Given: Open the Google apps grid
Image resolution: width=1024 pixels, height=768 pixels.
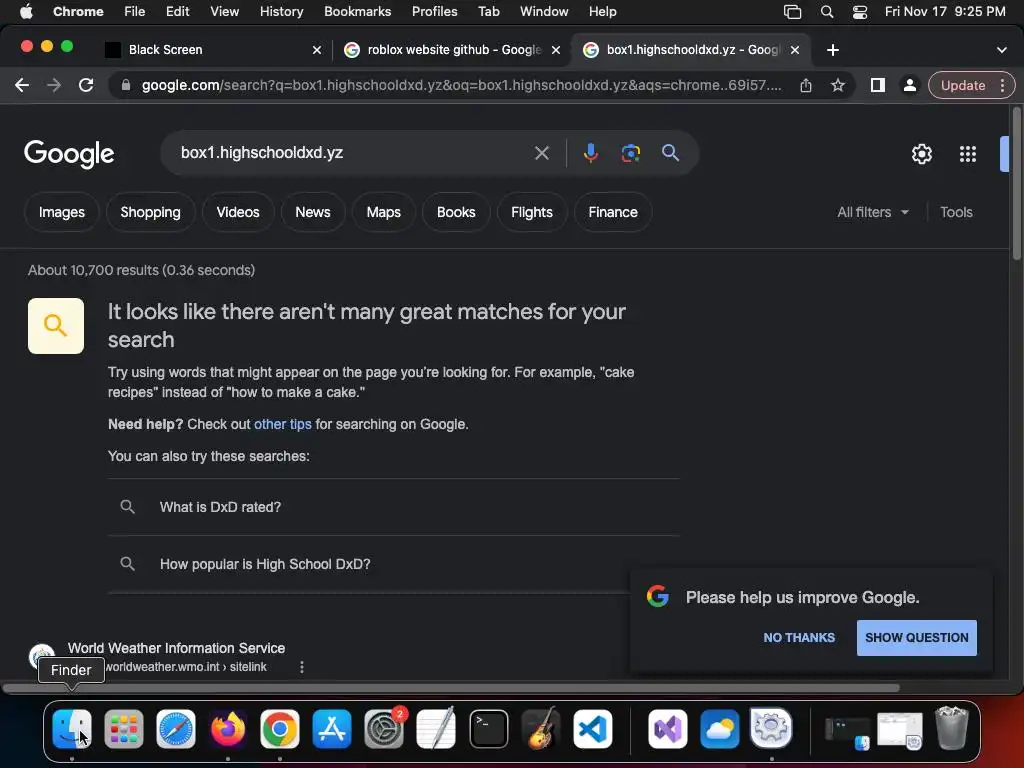Looking at the screenshot, I should [x=968, y=153].
